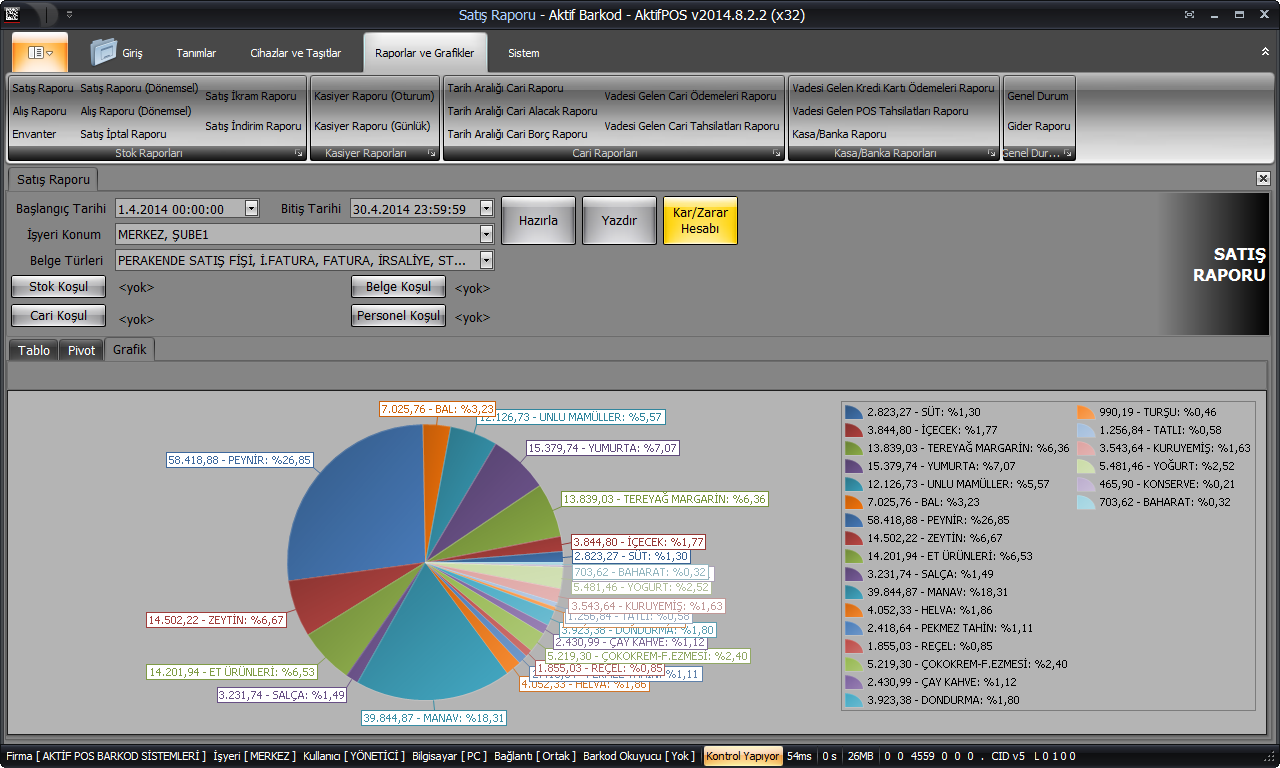Open the Kasa/Banka Raporları group dialog launcher
The image size is (1280, 768).
(x=992, y=154)
